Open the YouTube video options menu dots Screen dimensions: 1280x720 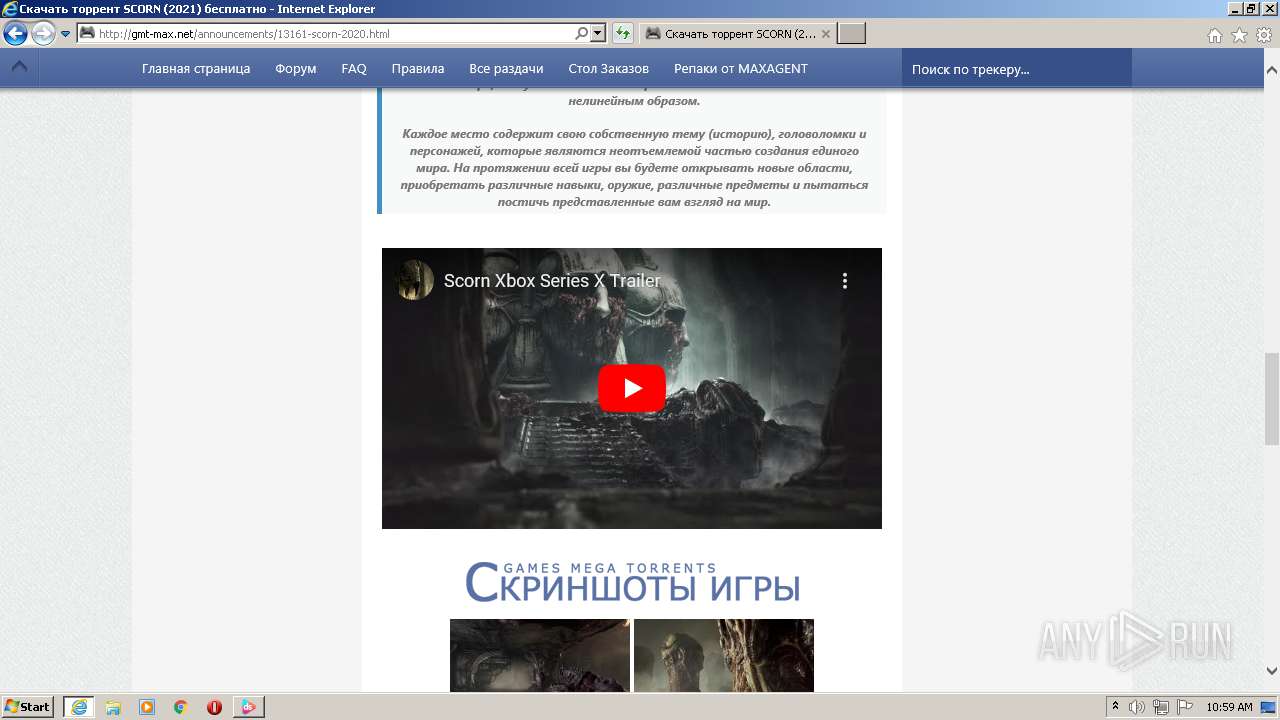845,281
